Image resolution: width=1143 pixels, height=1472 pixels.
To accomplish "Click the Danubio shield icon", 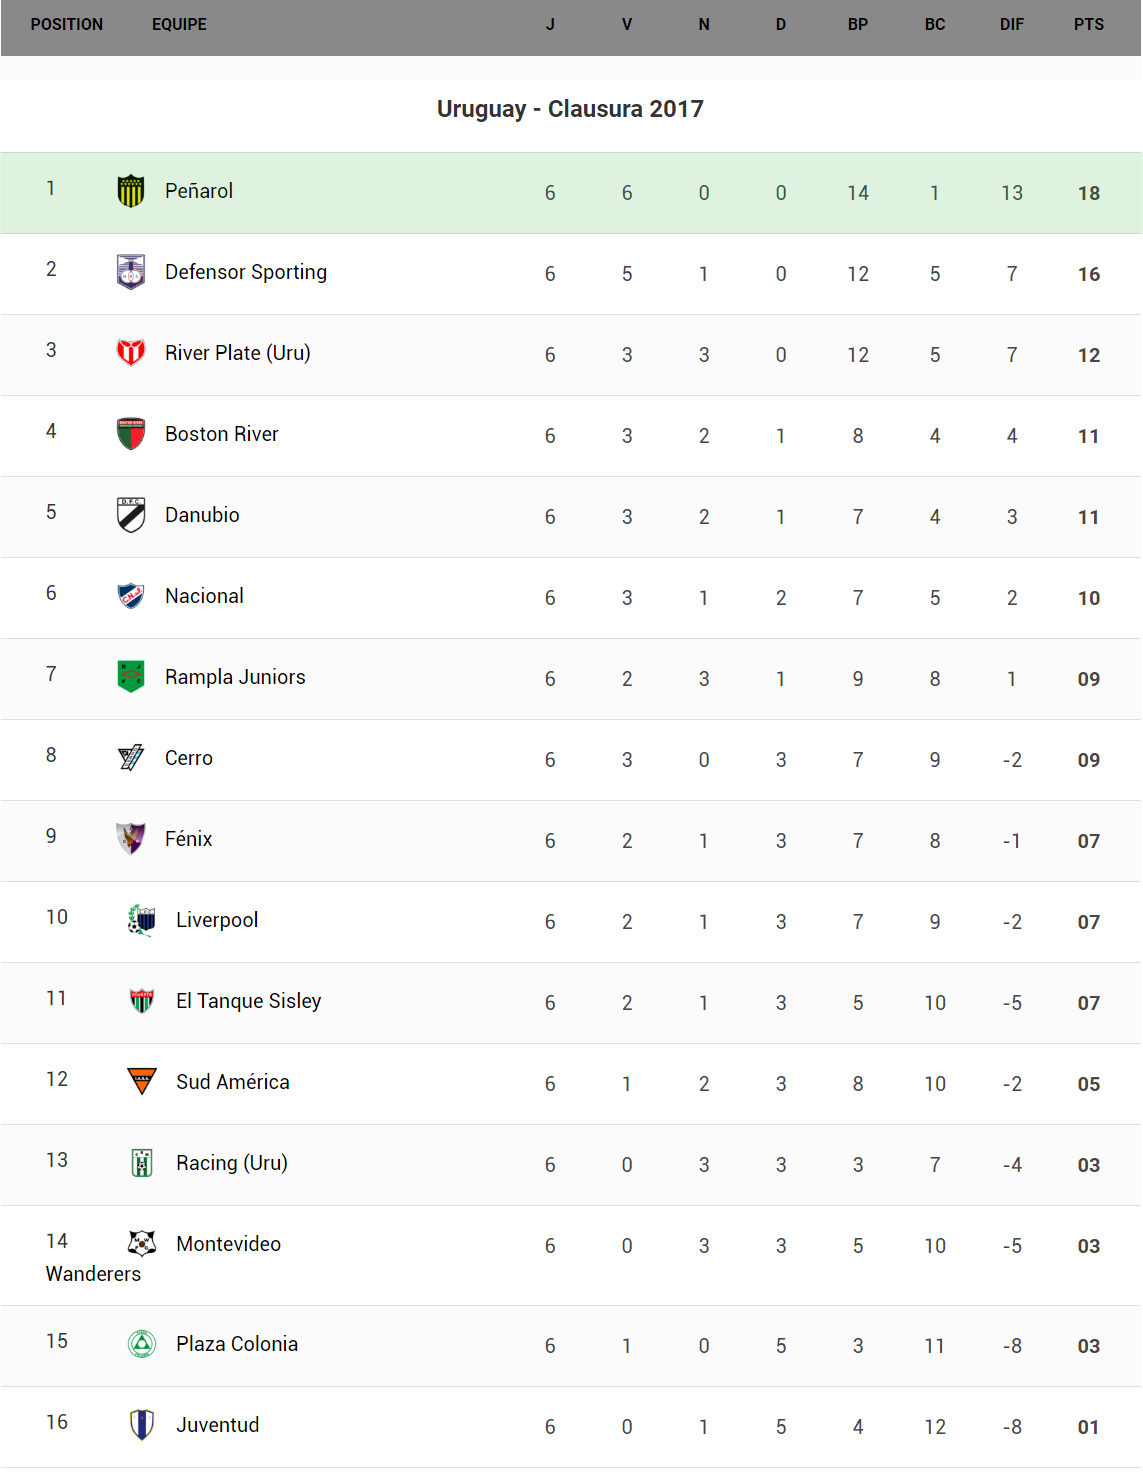I will click(x=131, y=515).
